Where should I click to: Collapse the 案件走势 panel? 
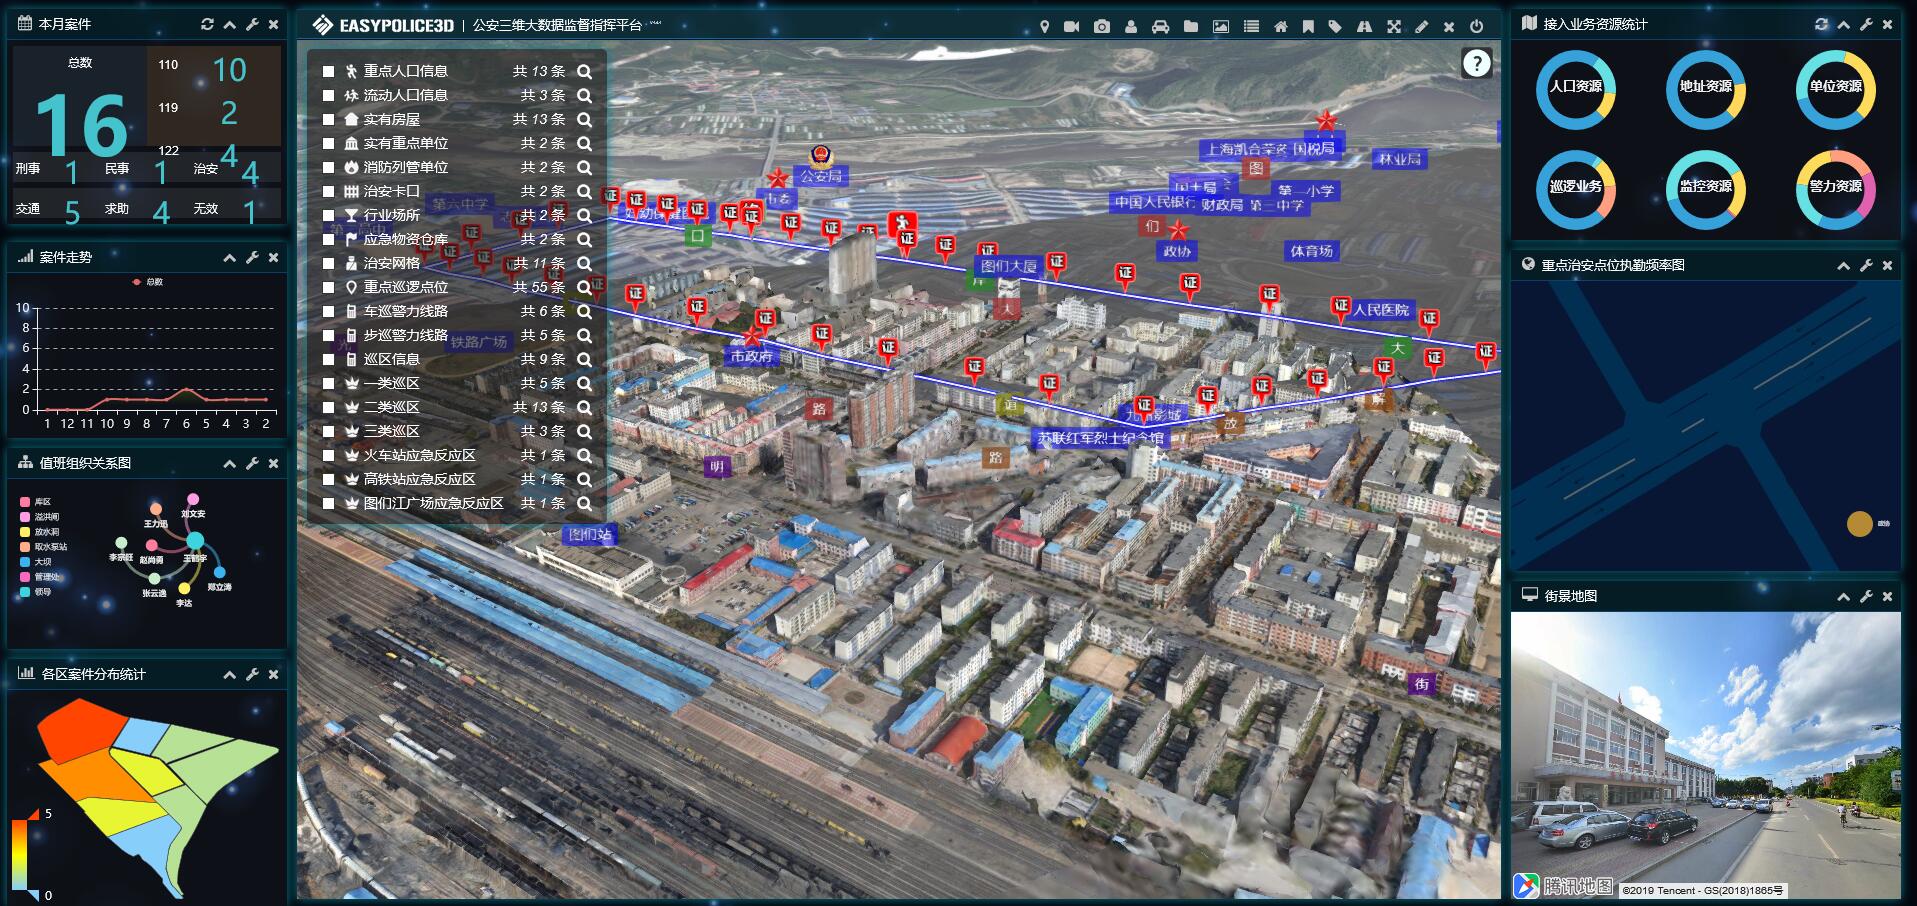click(230, 258)
